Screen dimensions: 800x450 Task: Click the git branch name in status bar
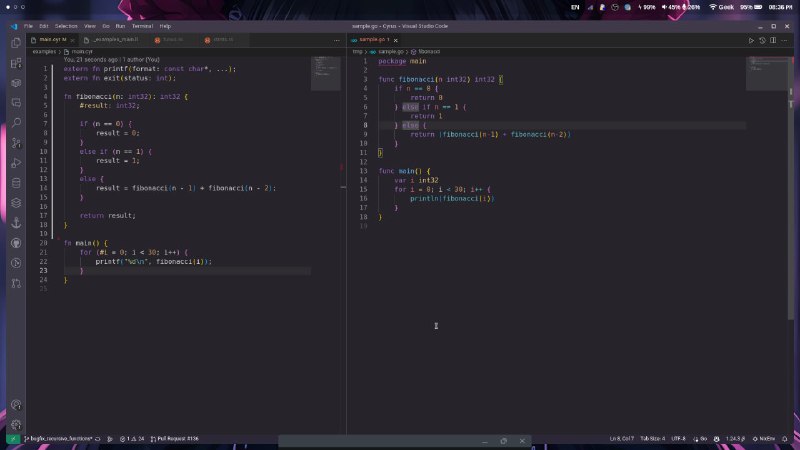[x=58, y=439]
